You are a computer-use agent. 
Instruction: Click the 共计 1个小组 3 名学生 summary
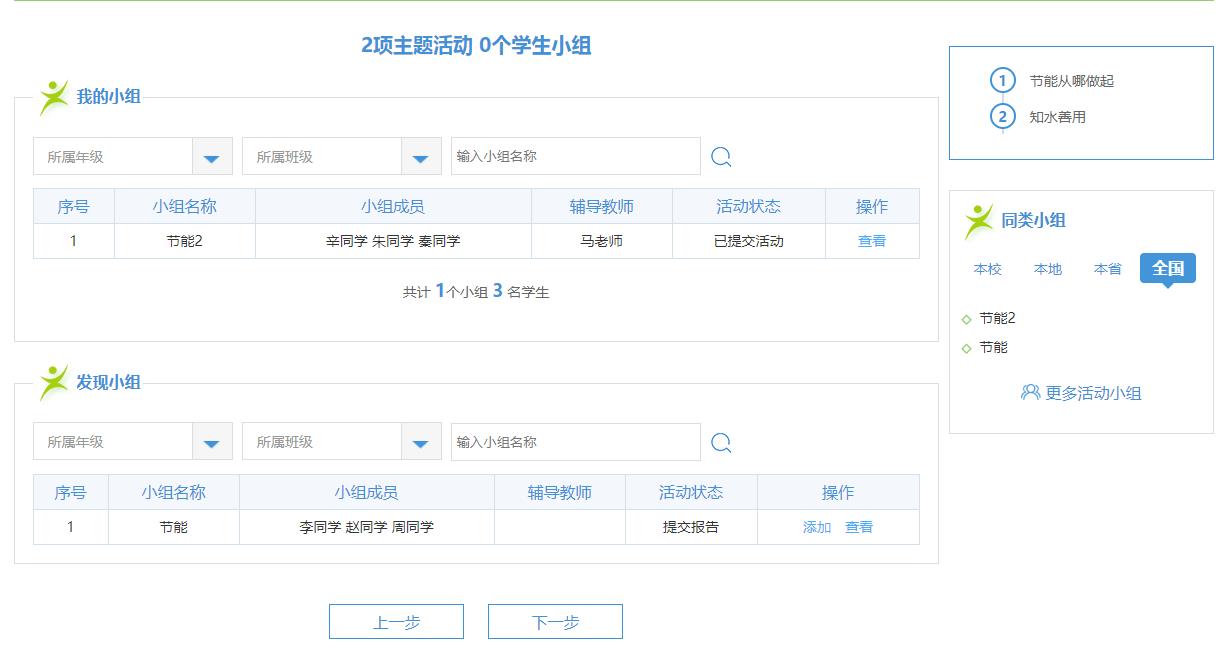[476, 292]
